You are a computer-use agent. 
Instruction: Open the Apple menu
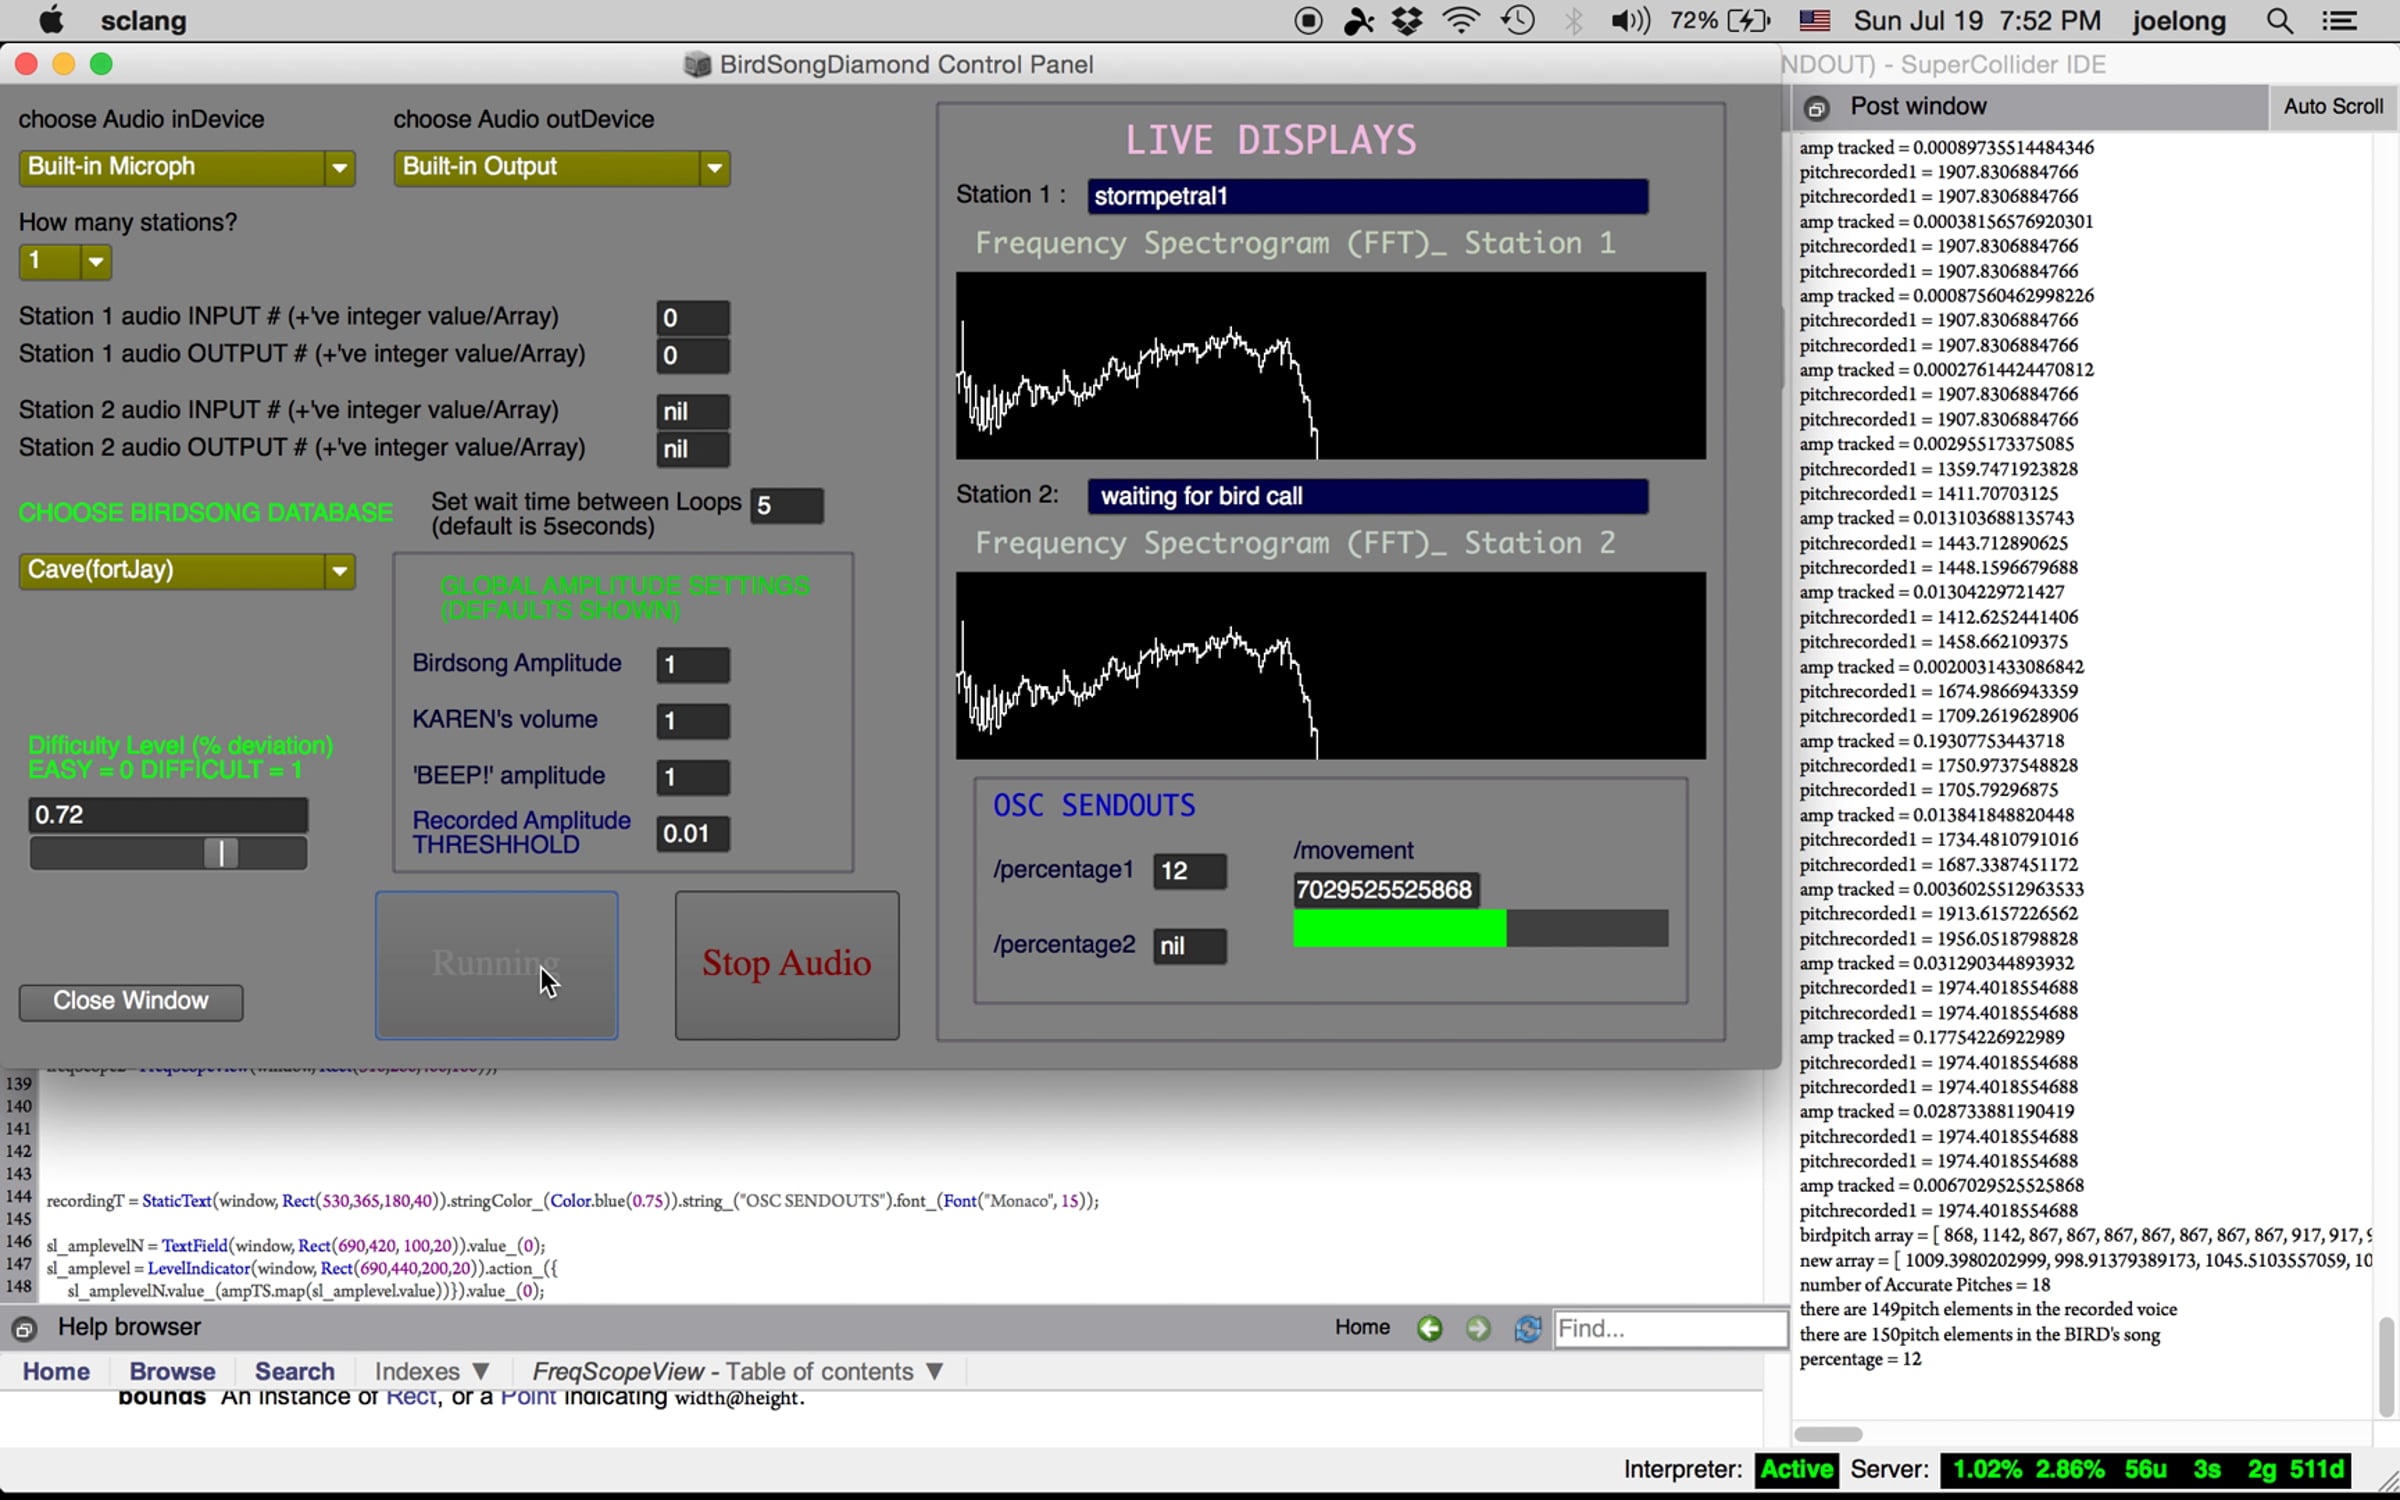50,20
